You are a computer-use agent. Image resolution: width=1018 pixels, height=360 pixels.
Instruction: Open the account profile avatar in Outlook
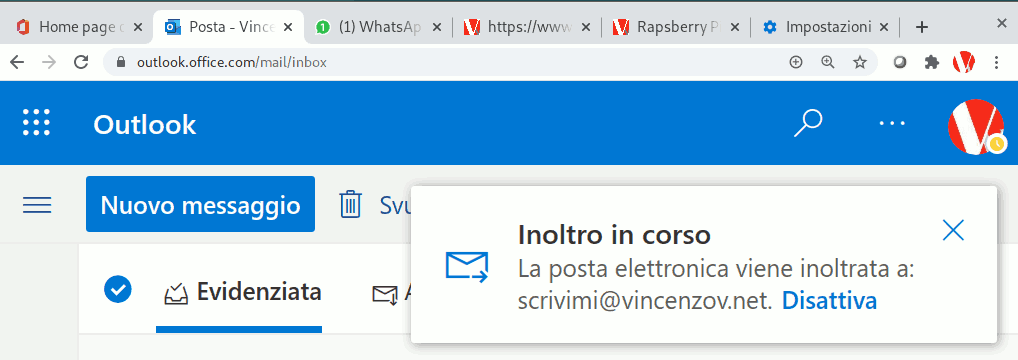pyautogui.click(x=976, y=127)
